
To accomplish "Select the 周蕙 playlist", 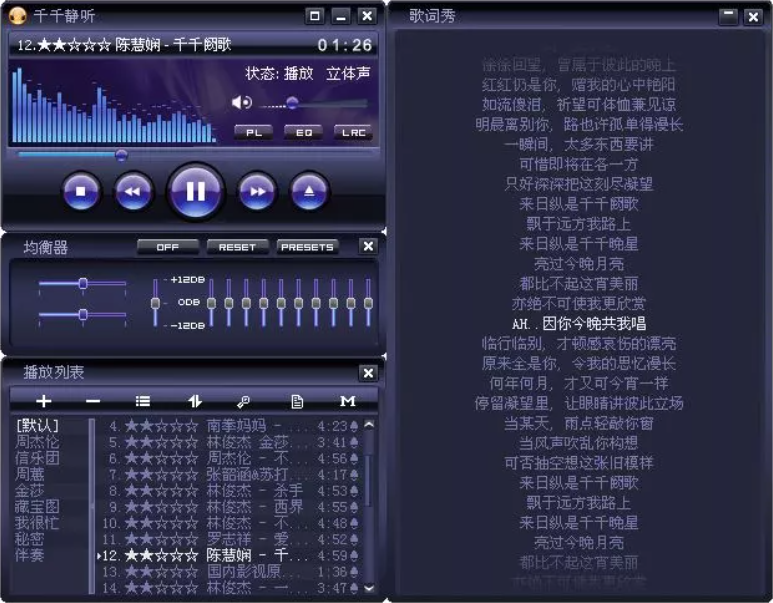I will coord(30,474).
